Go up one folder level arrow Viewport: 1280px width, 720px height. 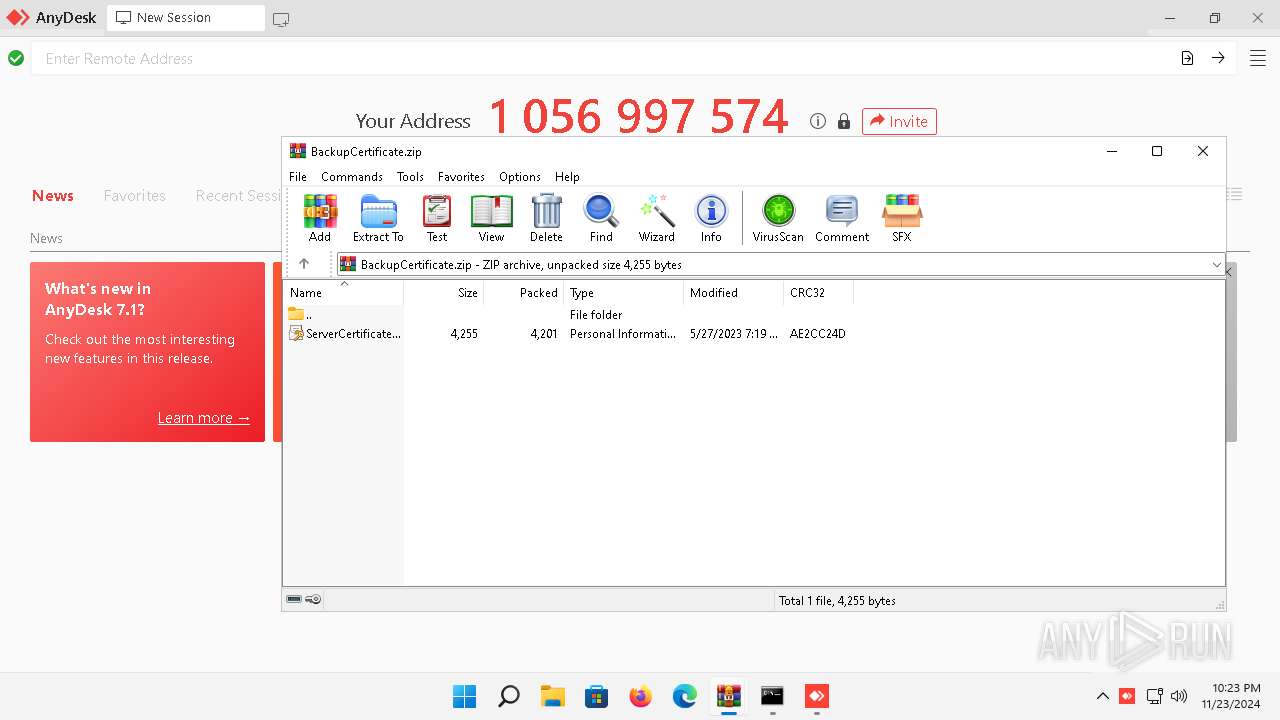click(x=304, y=264)
